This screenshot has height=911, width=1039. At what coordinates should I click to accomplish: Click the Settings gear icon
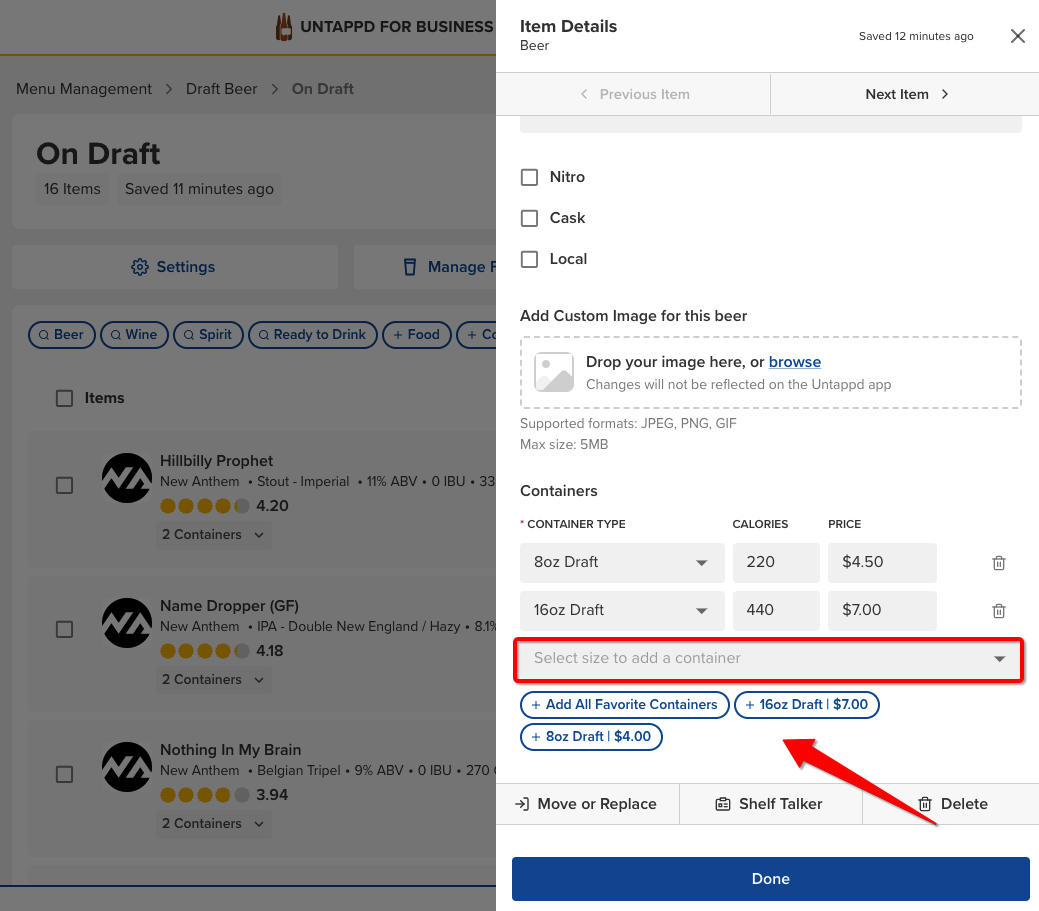(x=140, y=267)
